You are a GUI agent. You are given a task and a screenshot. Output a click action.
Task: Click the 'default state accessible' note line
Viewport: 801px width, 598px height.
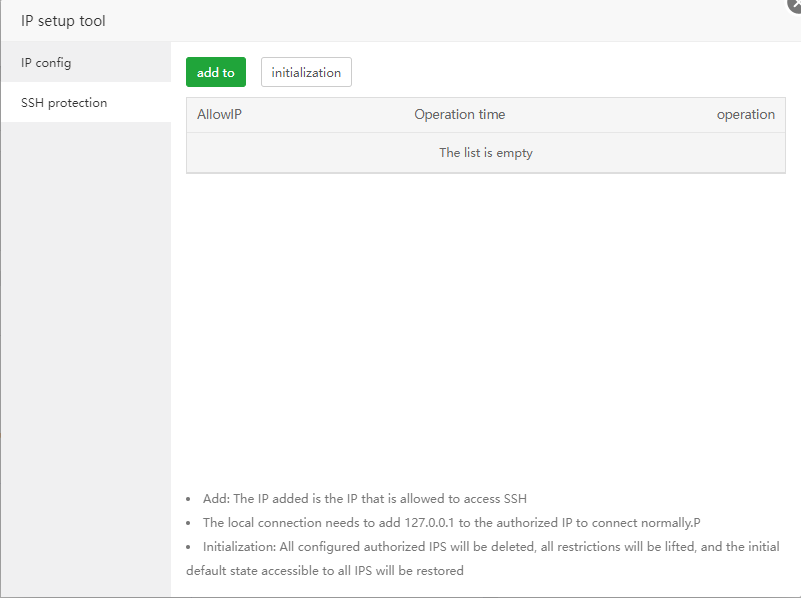tap(325, 571)
